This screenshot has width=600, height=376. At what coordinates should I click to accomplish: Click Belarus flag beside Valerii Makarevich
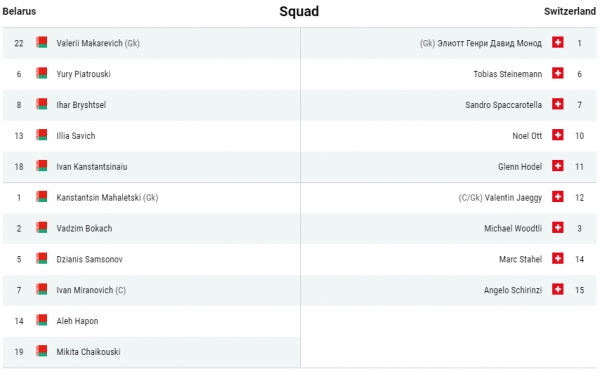click(42, 42)
